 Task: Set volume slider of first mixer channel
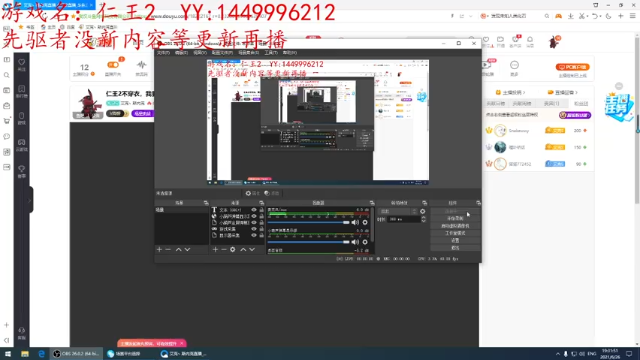point(309,222)
